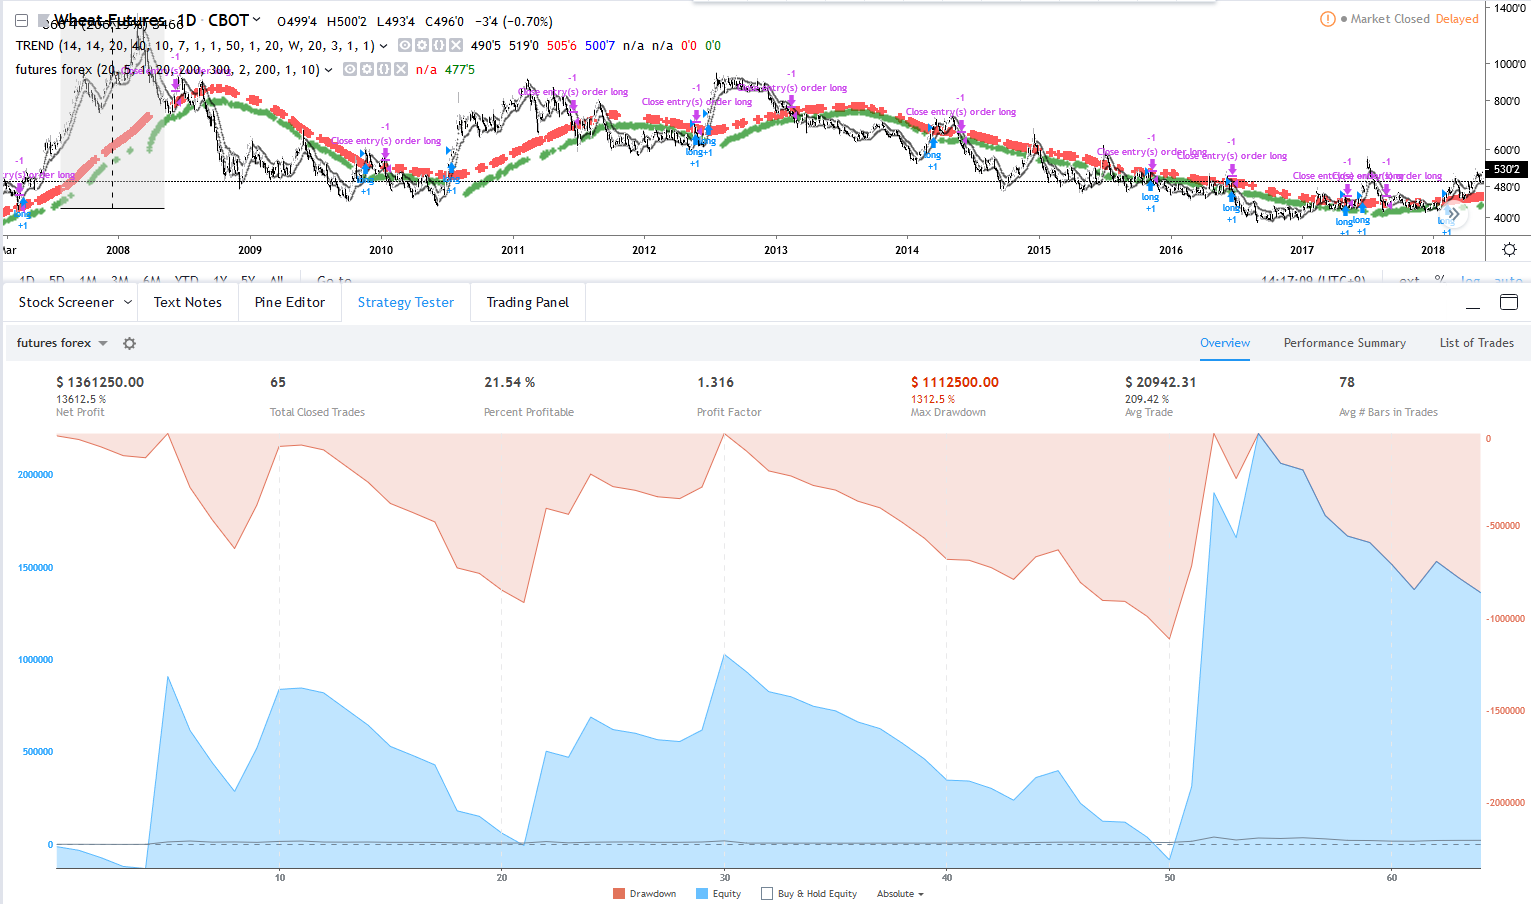Expand the Absolute display mode dropdown
This screenshot has width=1531, height=904.
[900, 894]
